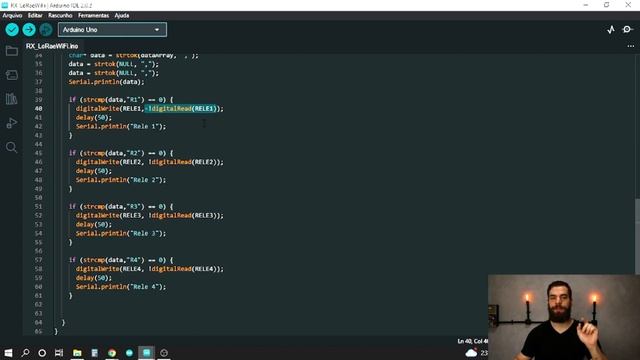Open the Sketchbook folder sidebar icon
640x360 pixels.
point(11,51)
